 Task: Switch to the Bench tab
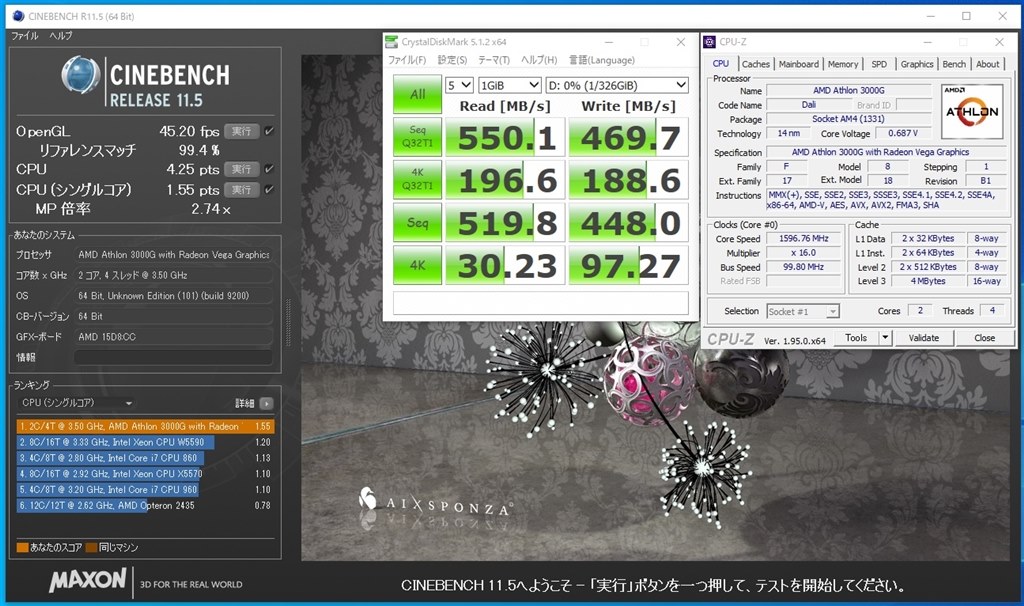click(x=954, y=64)
